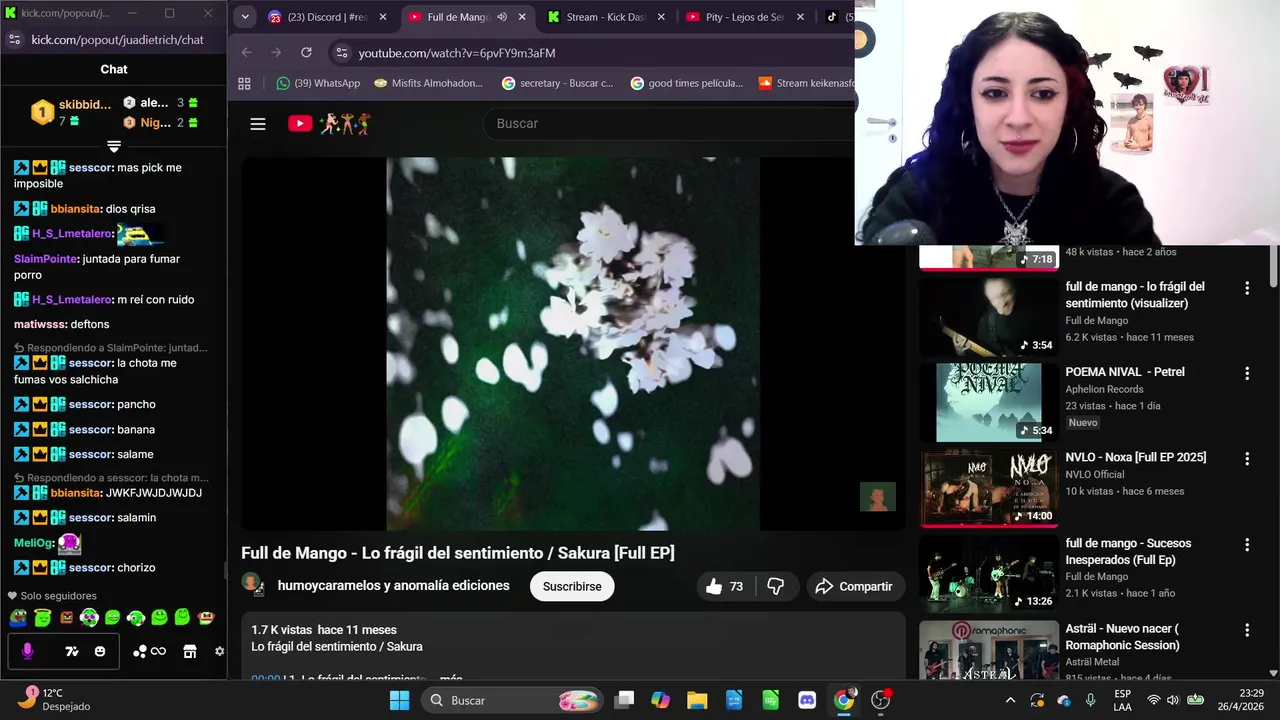Click the Suscribirse button
1280x720 pixels.
[572, 587]
